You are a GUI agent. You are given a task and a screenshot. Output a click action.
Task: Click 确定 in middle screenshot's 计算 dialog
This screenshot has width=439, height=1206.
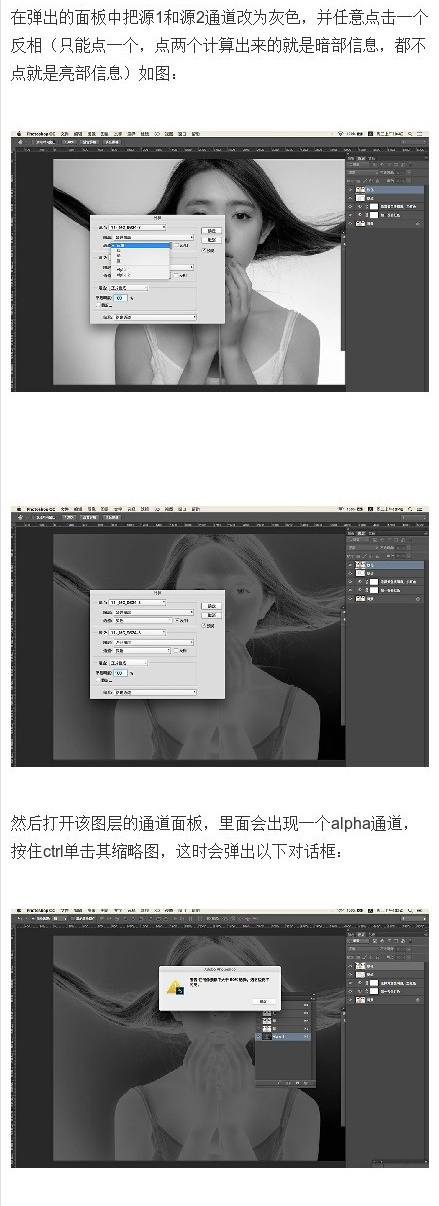click(x=211, y=606)
